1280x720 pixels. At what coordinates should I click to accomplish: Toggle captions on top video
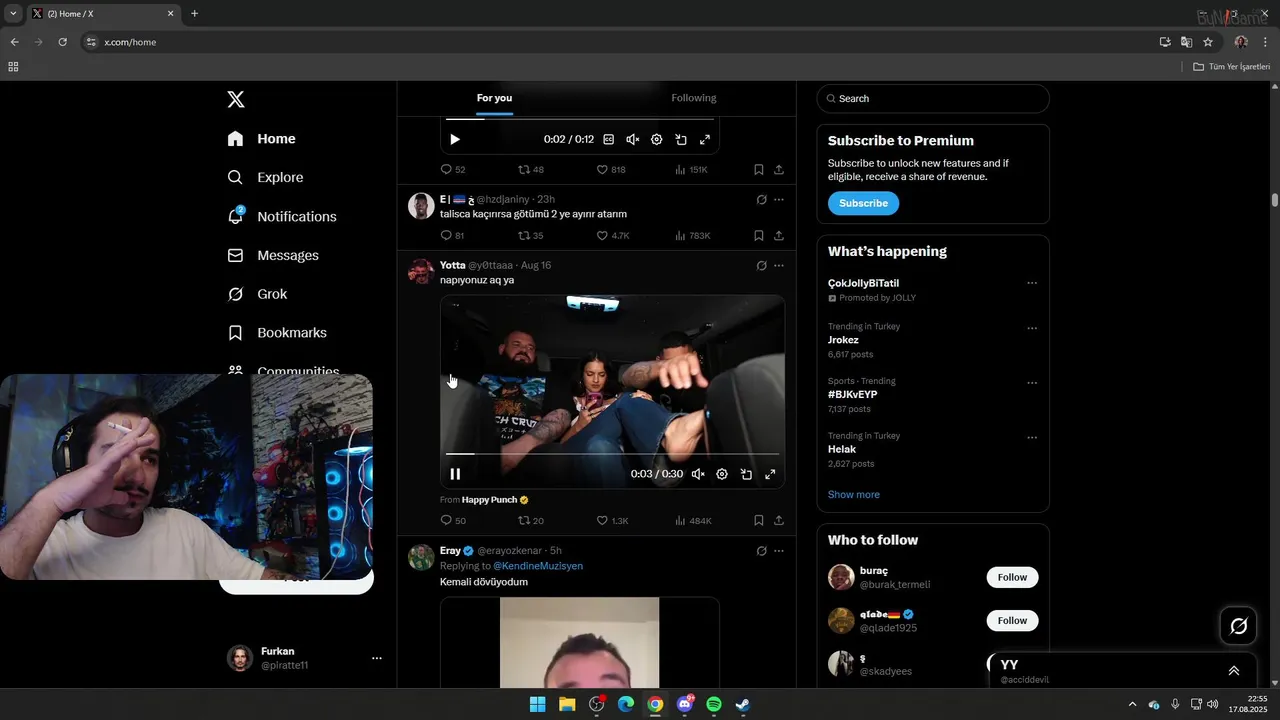pos(609,140)
